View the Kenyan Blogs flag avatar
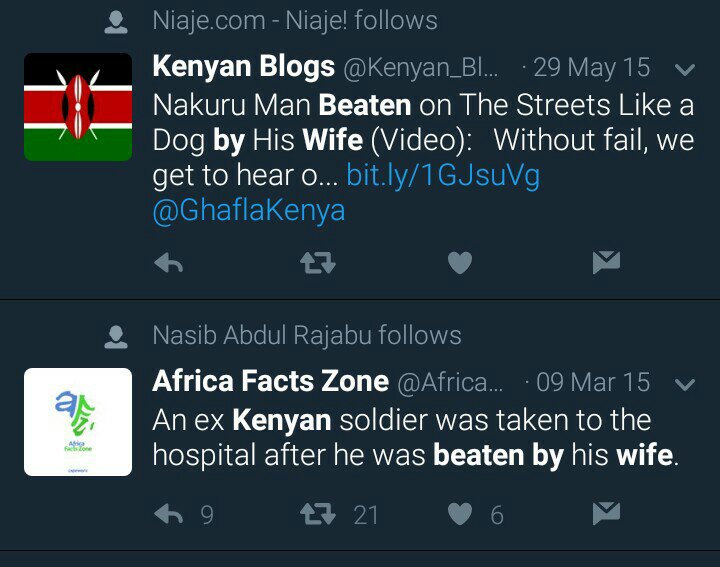 coord(78,107)
